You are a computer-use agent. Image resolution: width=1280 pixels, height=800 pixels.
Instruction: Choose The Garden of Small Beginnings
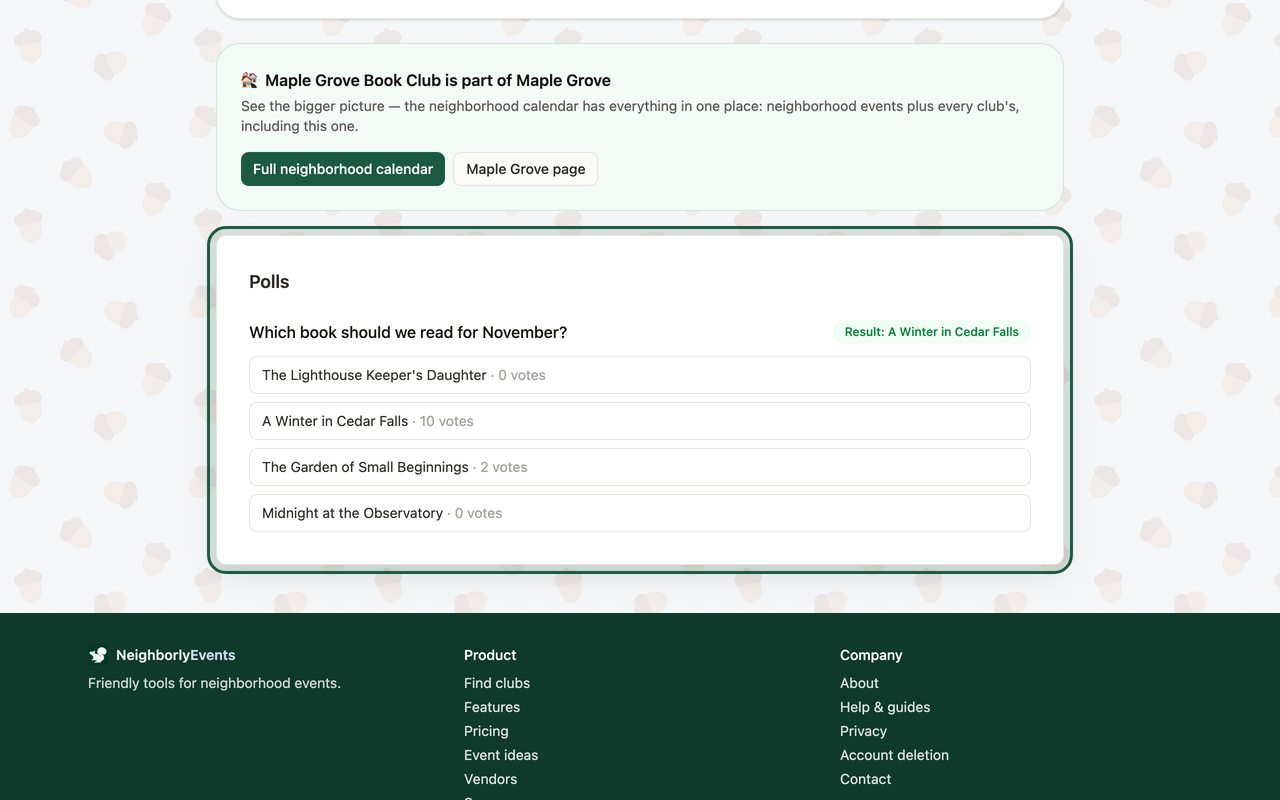(x=640, y=467)
